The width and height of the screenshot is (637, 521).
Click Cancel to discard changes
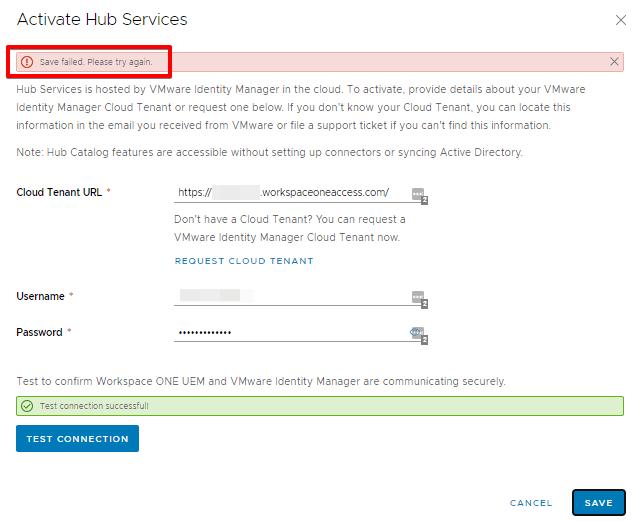[531, 503]
